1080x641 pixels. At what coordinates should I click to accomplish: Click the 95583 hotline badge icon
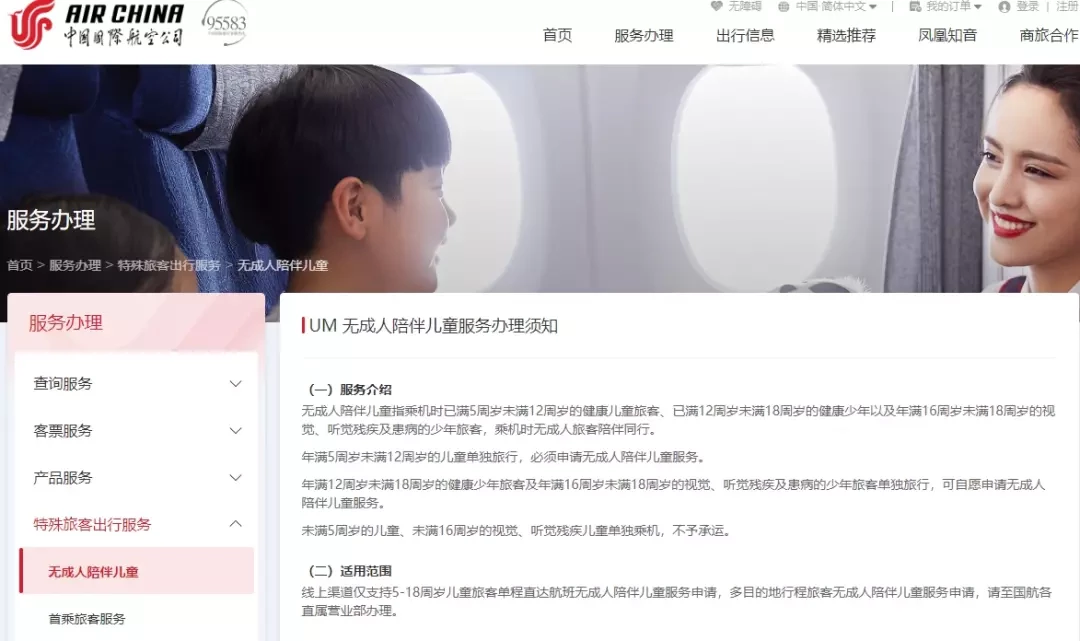tap(225, 22)
